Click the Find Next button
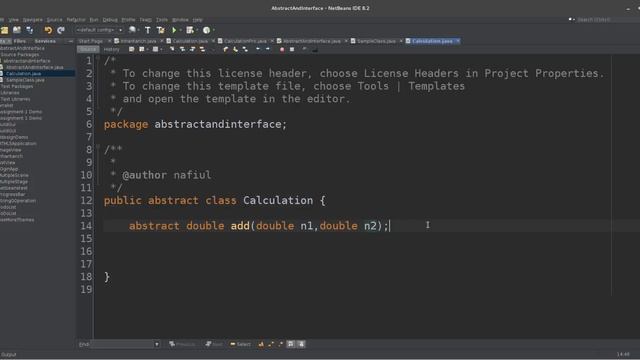The width and height of the screenshot is (640, 360). click(214, 344)
